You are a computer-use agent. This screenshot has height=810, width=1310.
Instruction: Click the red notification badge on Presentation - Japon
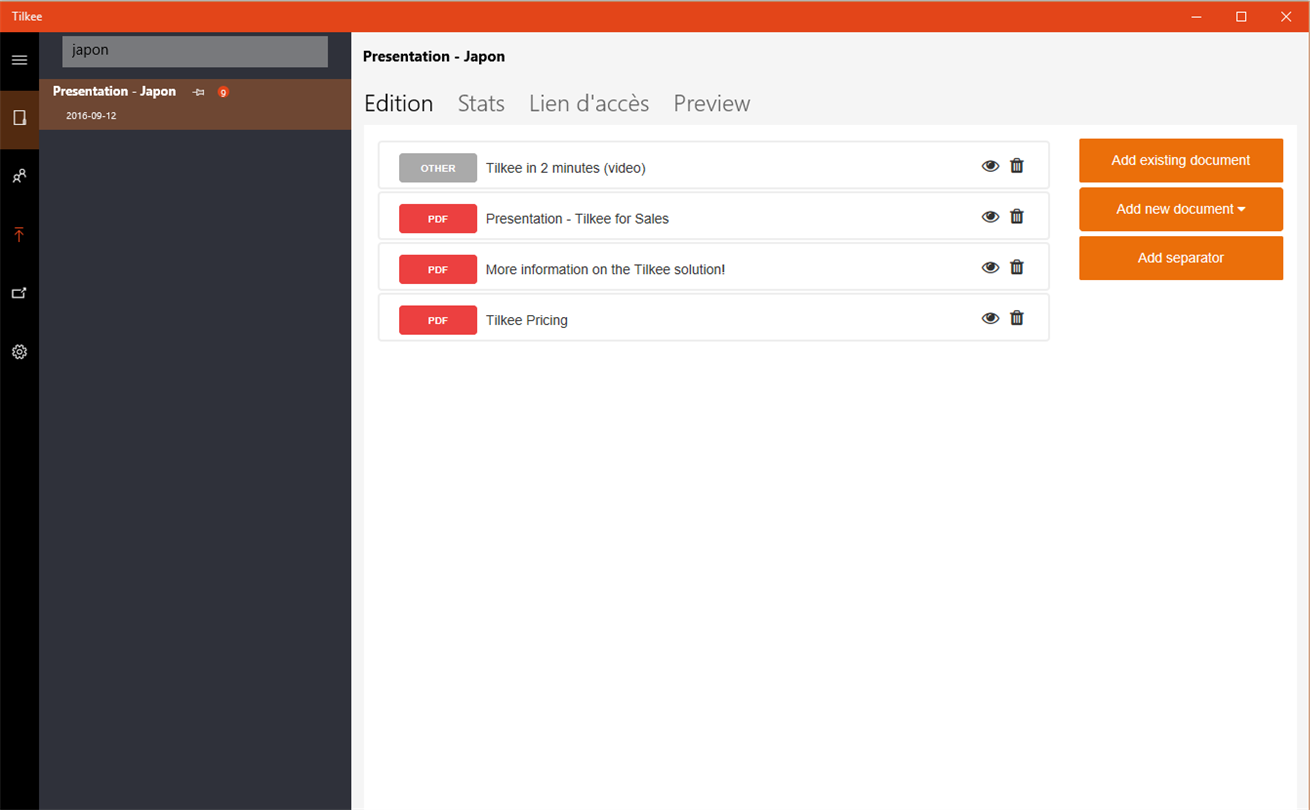(x=223, y=92)
